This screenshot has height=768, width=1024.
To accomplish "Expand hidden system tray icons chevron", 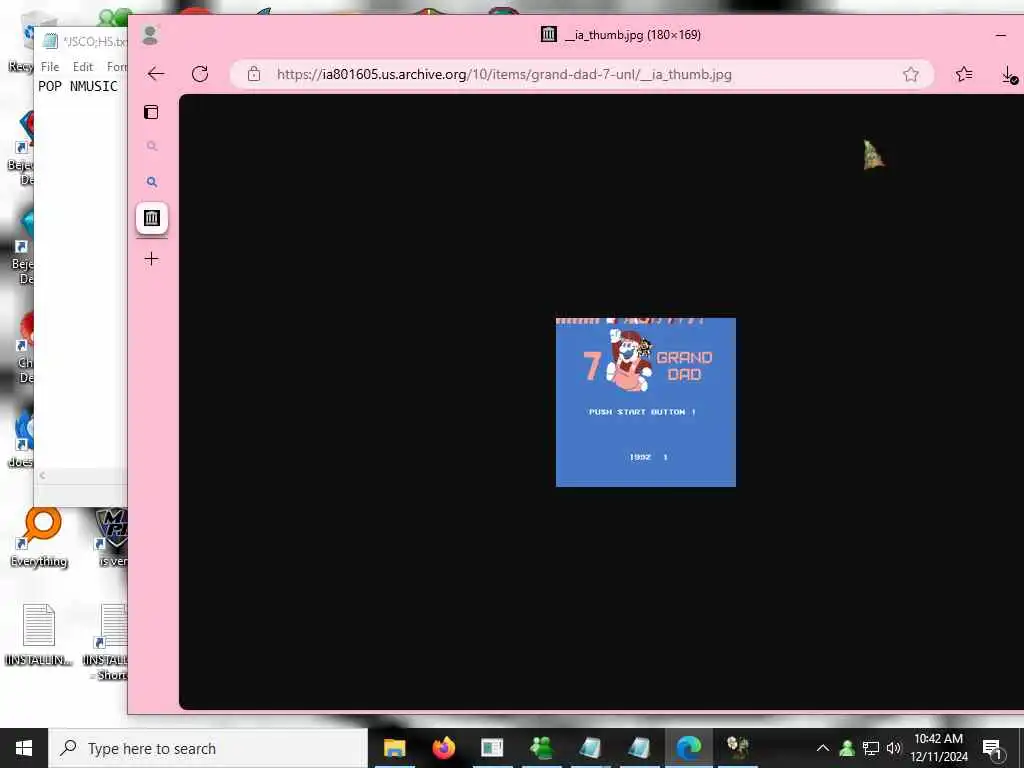I will (823, 748).
